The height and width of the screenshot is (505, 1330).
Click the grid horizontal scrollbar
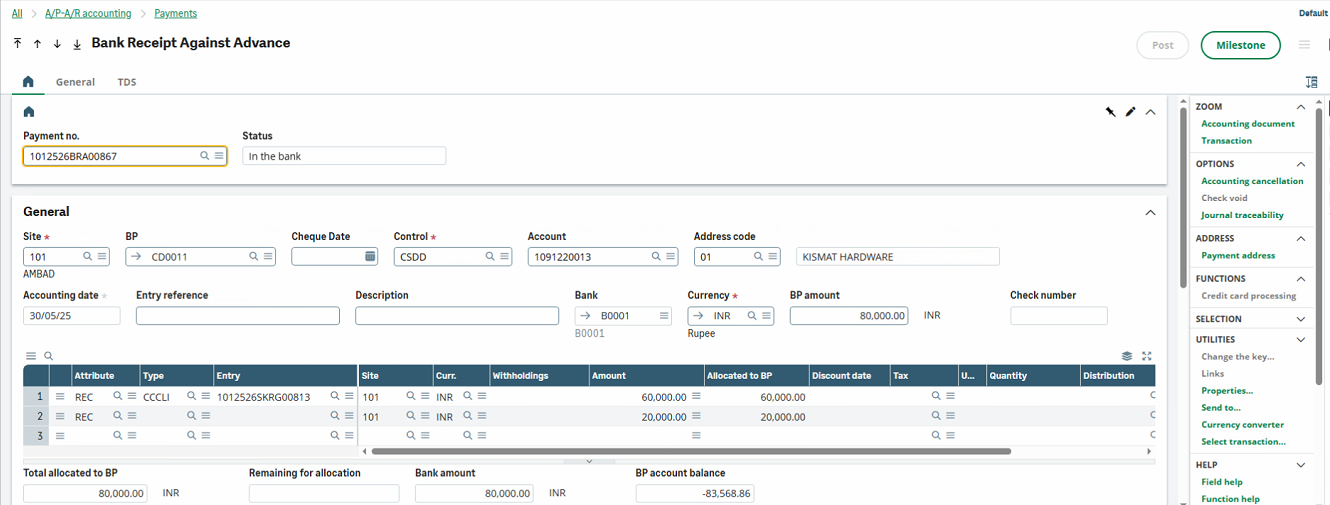(700, 452)
